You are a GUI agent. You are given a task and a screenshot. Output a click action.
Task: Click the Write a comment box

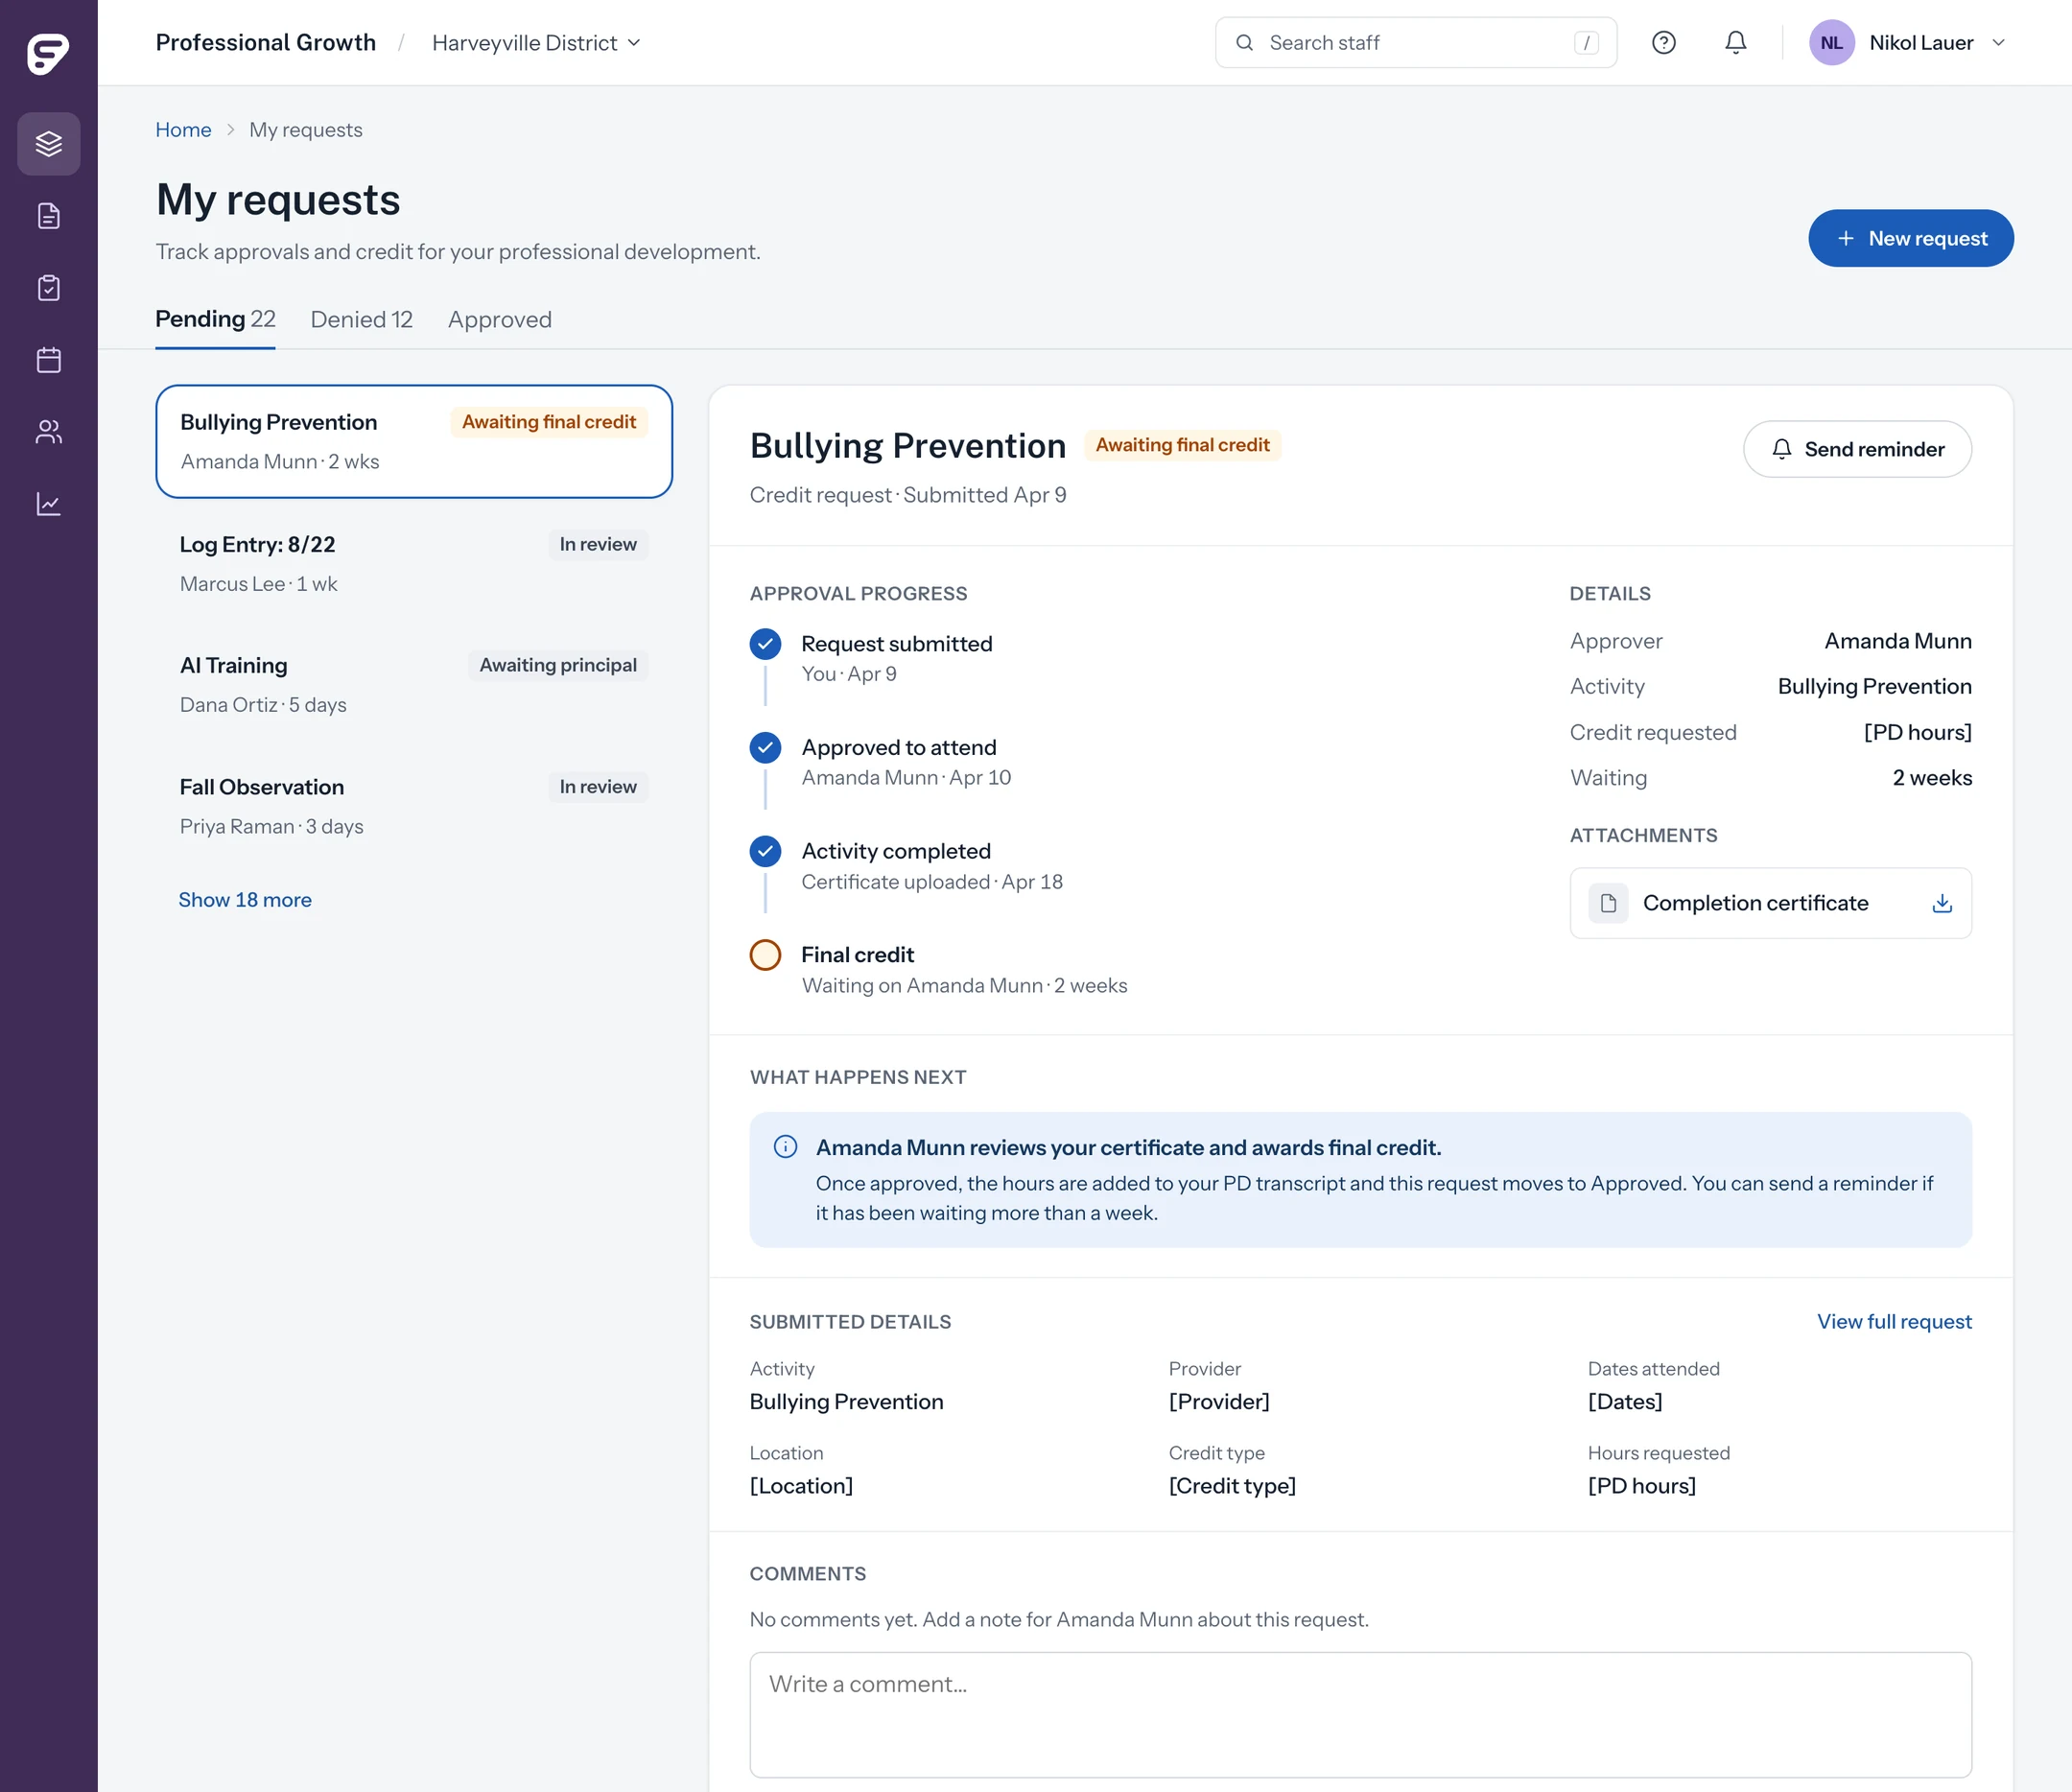click(1361, 1715)
